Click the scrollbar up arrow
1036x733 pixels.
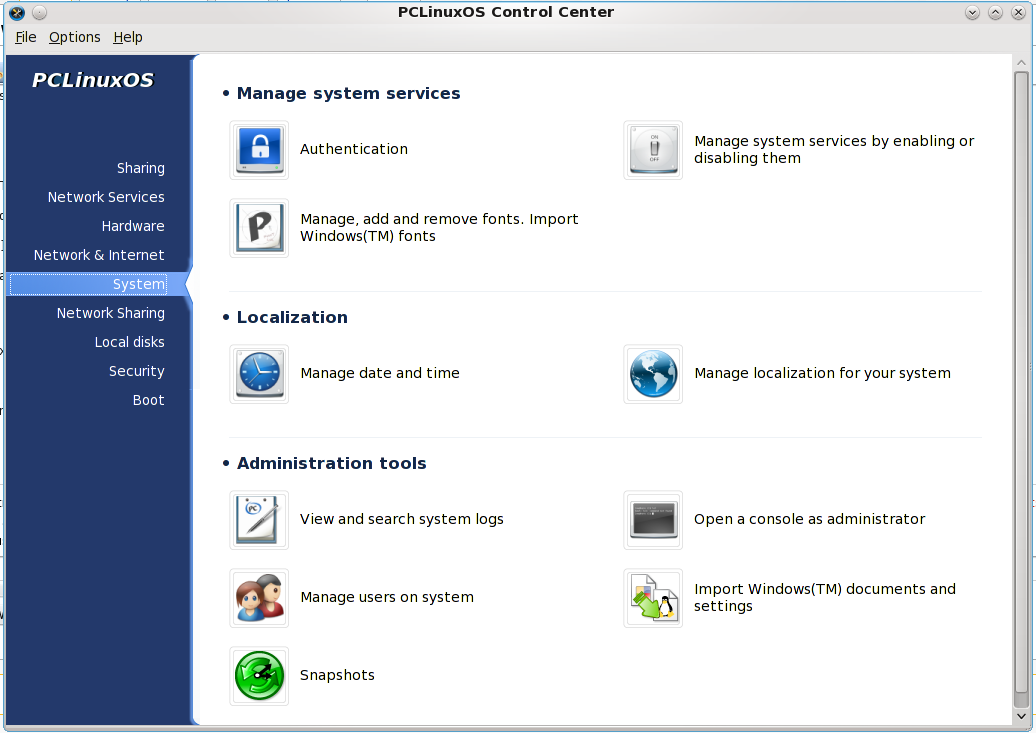point(1021,63)
